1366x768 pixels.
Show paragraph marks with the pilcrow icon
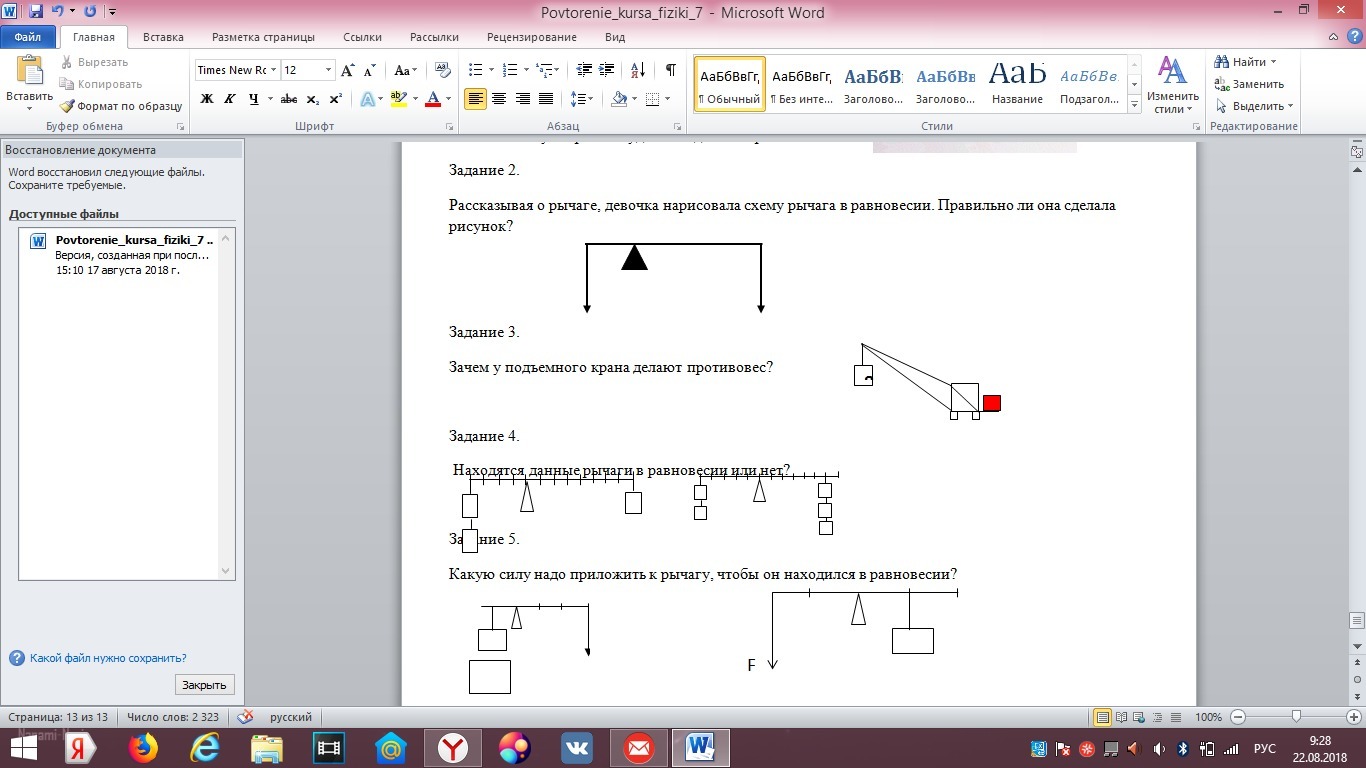coord(670,70)
